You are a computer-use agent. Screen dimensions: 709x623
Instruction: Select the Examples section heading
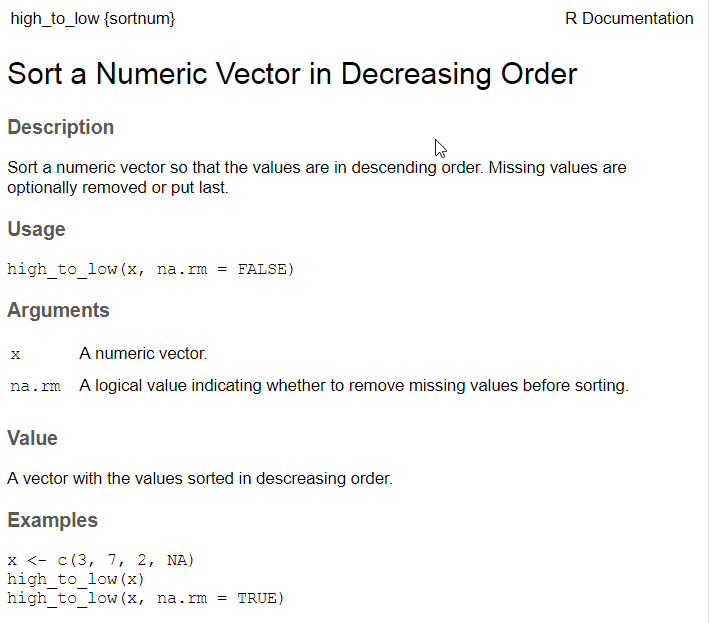click(x=53, y=520)
